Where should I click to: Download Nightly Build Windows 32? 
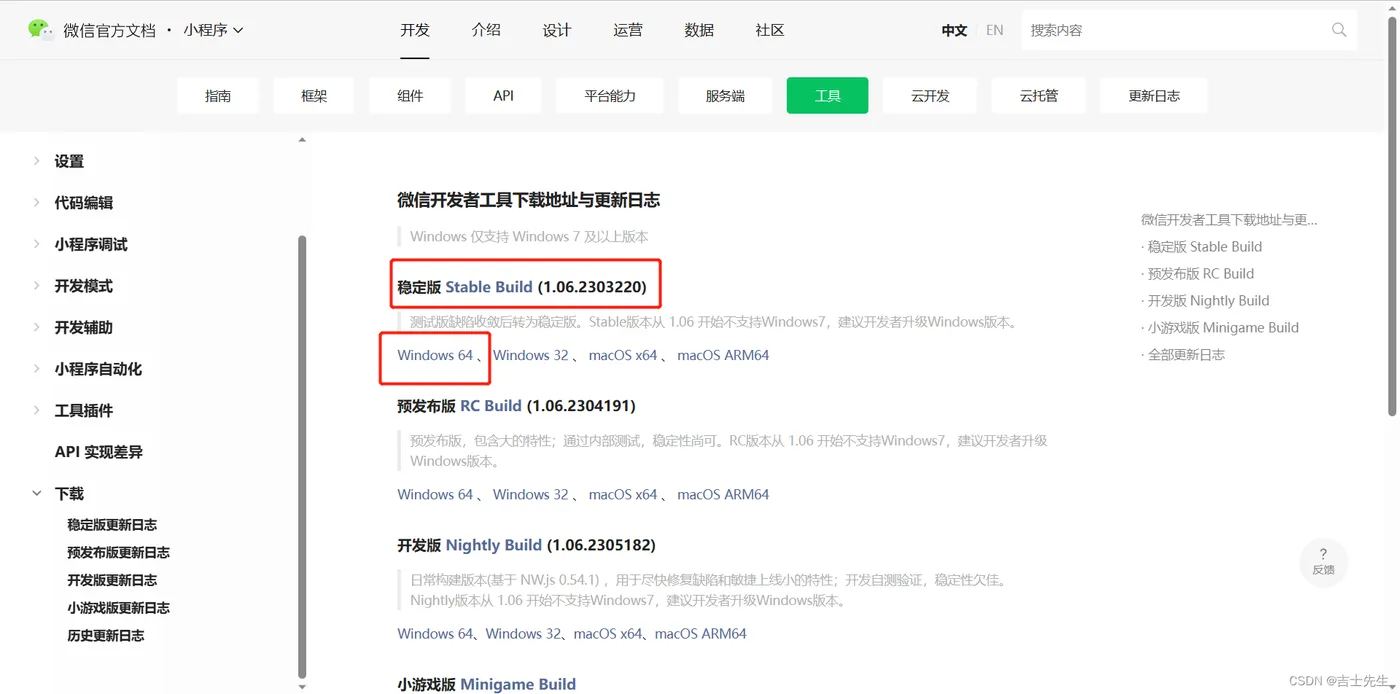524,633
